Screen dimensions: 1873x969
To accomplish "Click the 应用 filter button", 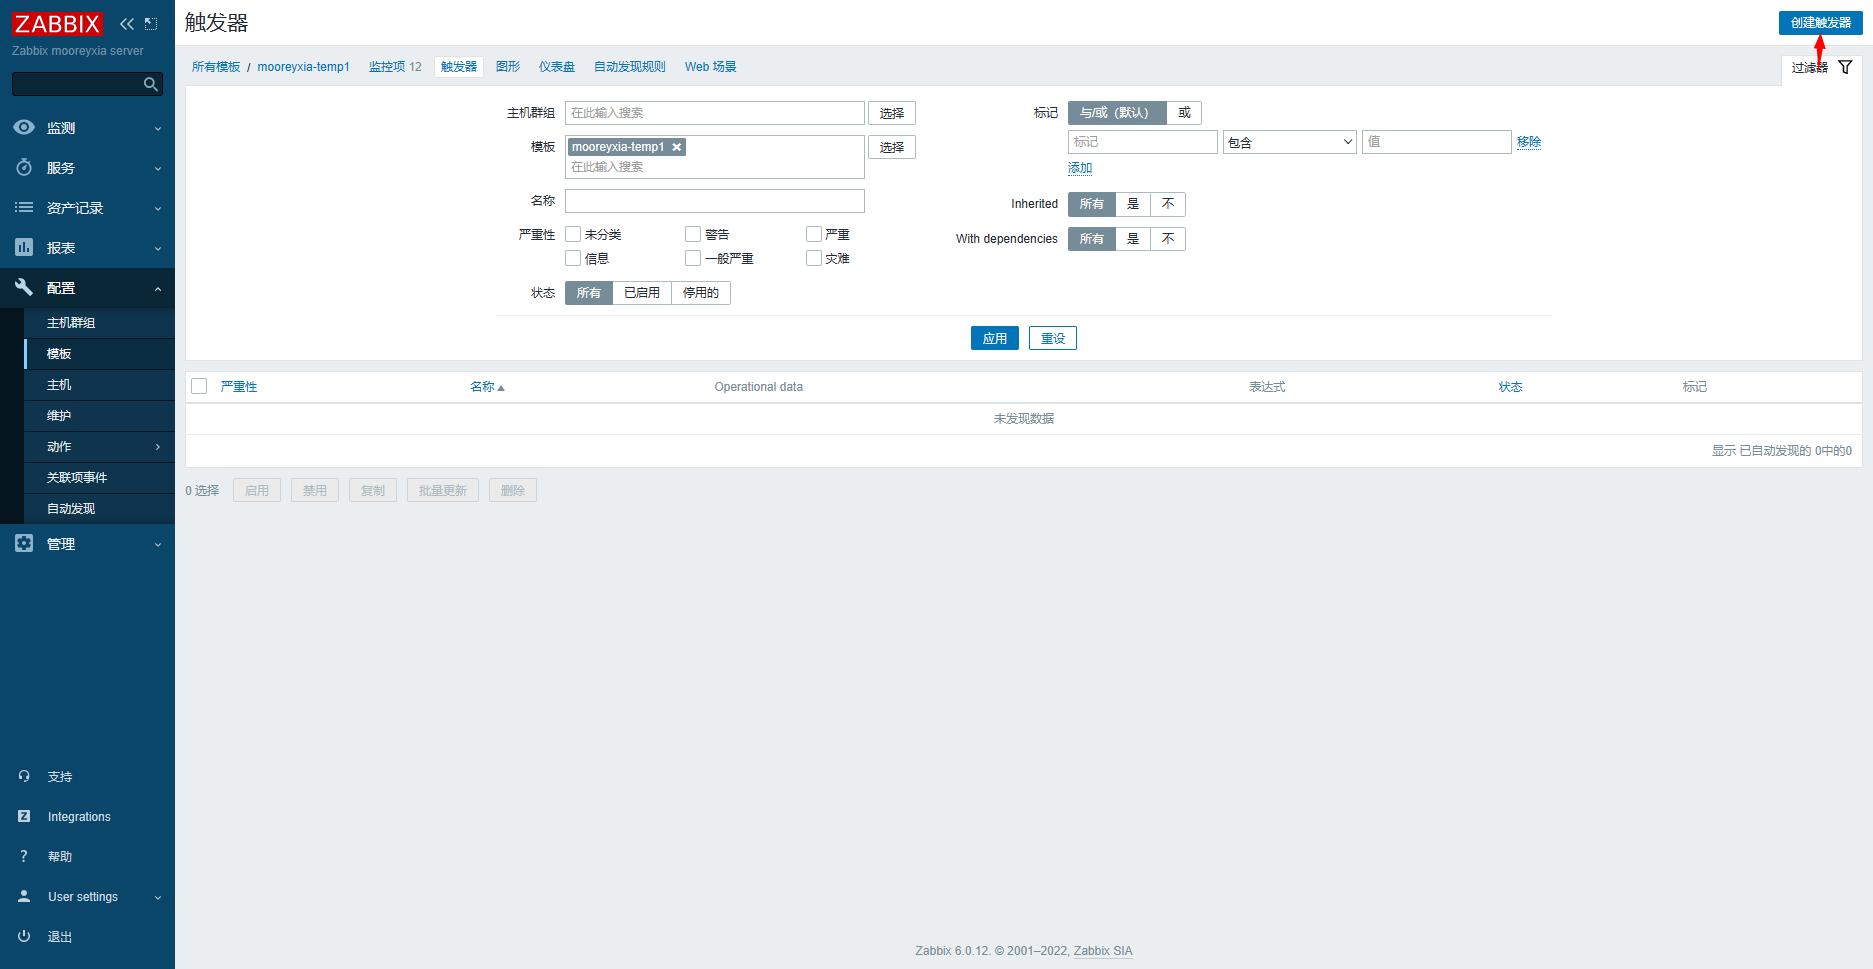I will 995,338.
